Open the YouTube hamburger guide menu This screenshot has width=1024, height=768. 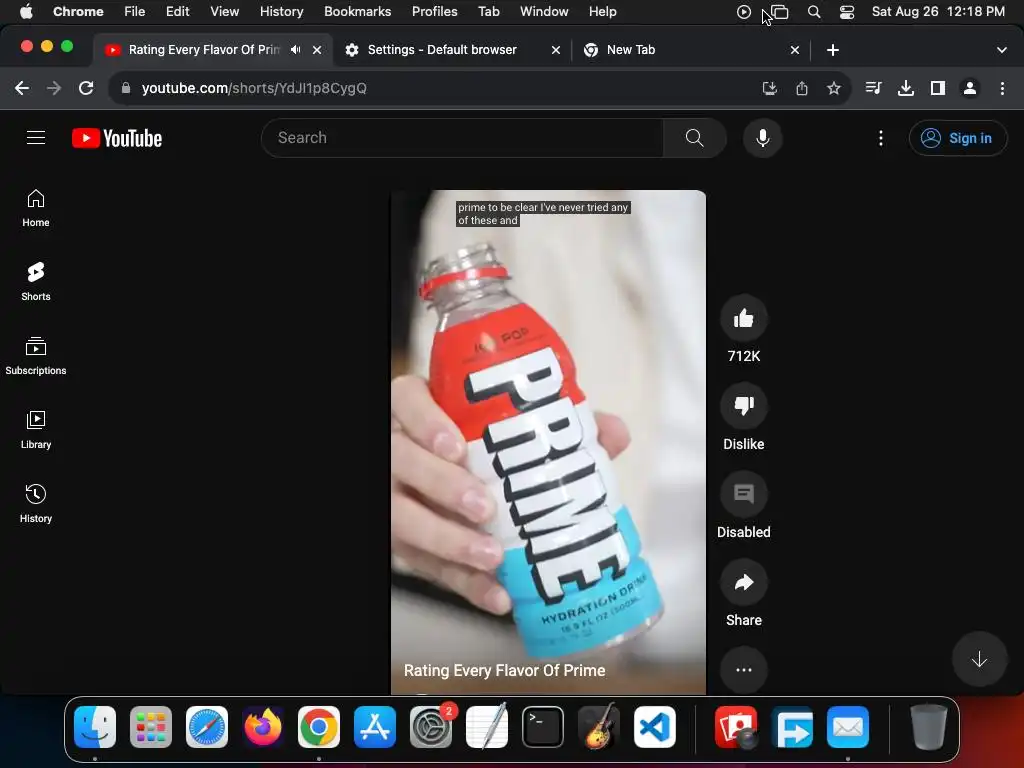coord(36,138)
